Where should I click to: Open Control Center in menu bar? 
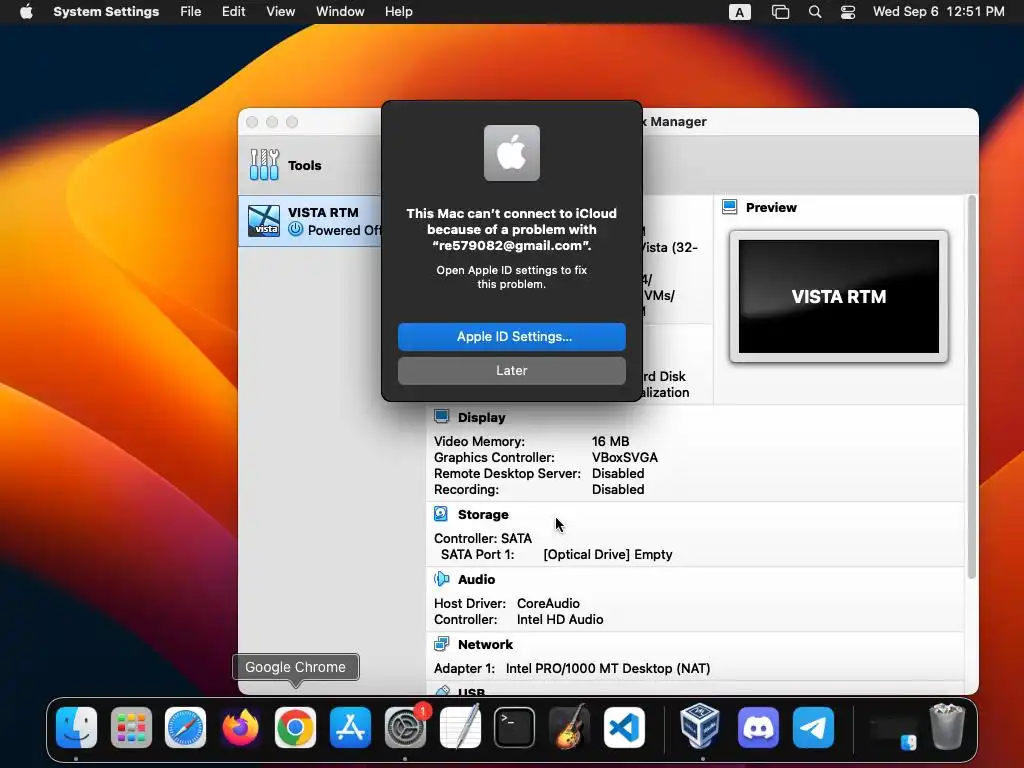click(848, 12)
